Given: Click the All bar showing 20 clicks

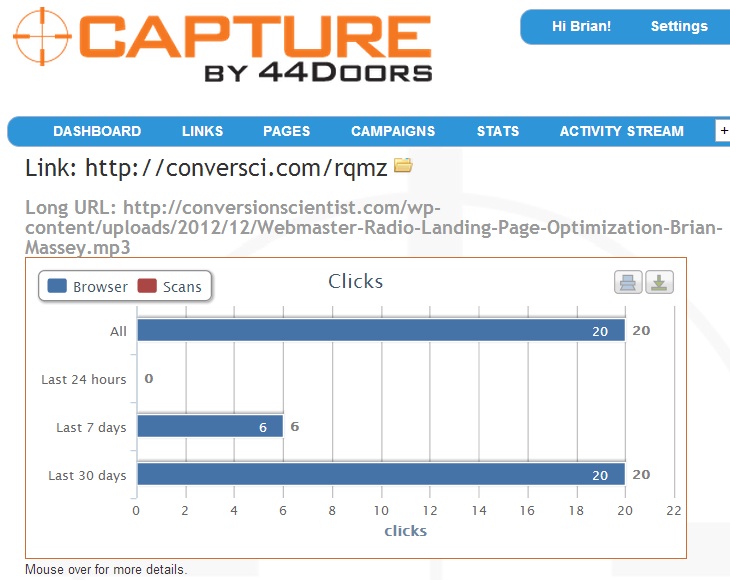Looking at the screenshot, I should pyautogui.click(x=381, y=330).
